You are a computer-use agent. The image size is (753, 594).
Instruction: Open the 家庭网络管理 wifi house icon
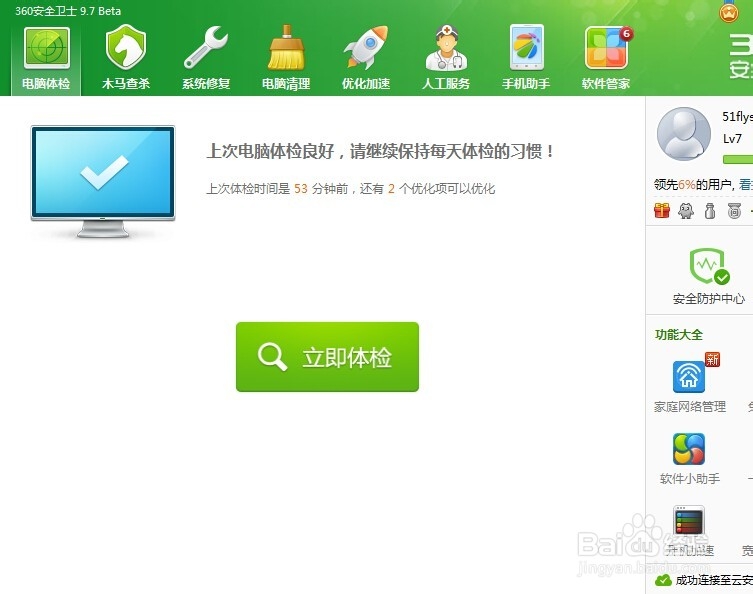point(689,376)
